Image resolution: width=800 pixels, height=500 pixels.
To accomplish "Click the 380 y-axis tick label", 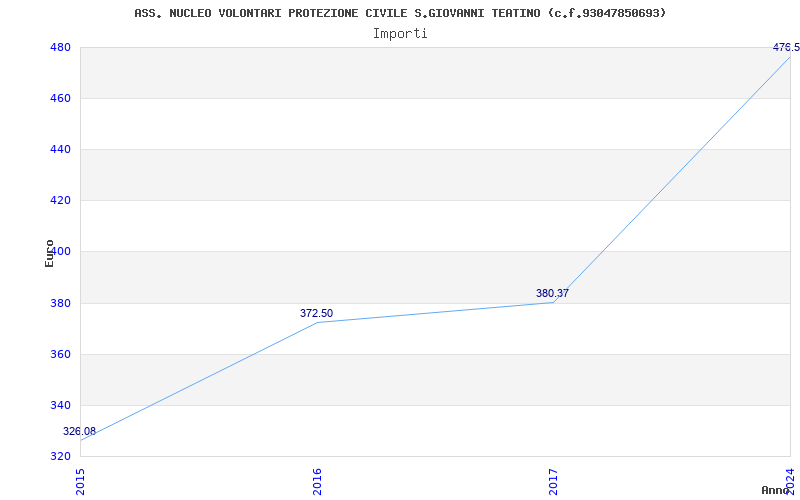I will click(60, 303).
